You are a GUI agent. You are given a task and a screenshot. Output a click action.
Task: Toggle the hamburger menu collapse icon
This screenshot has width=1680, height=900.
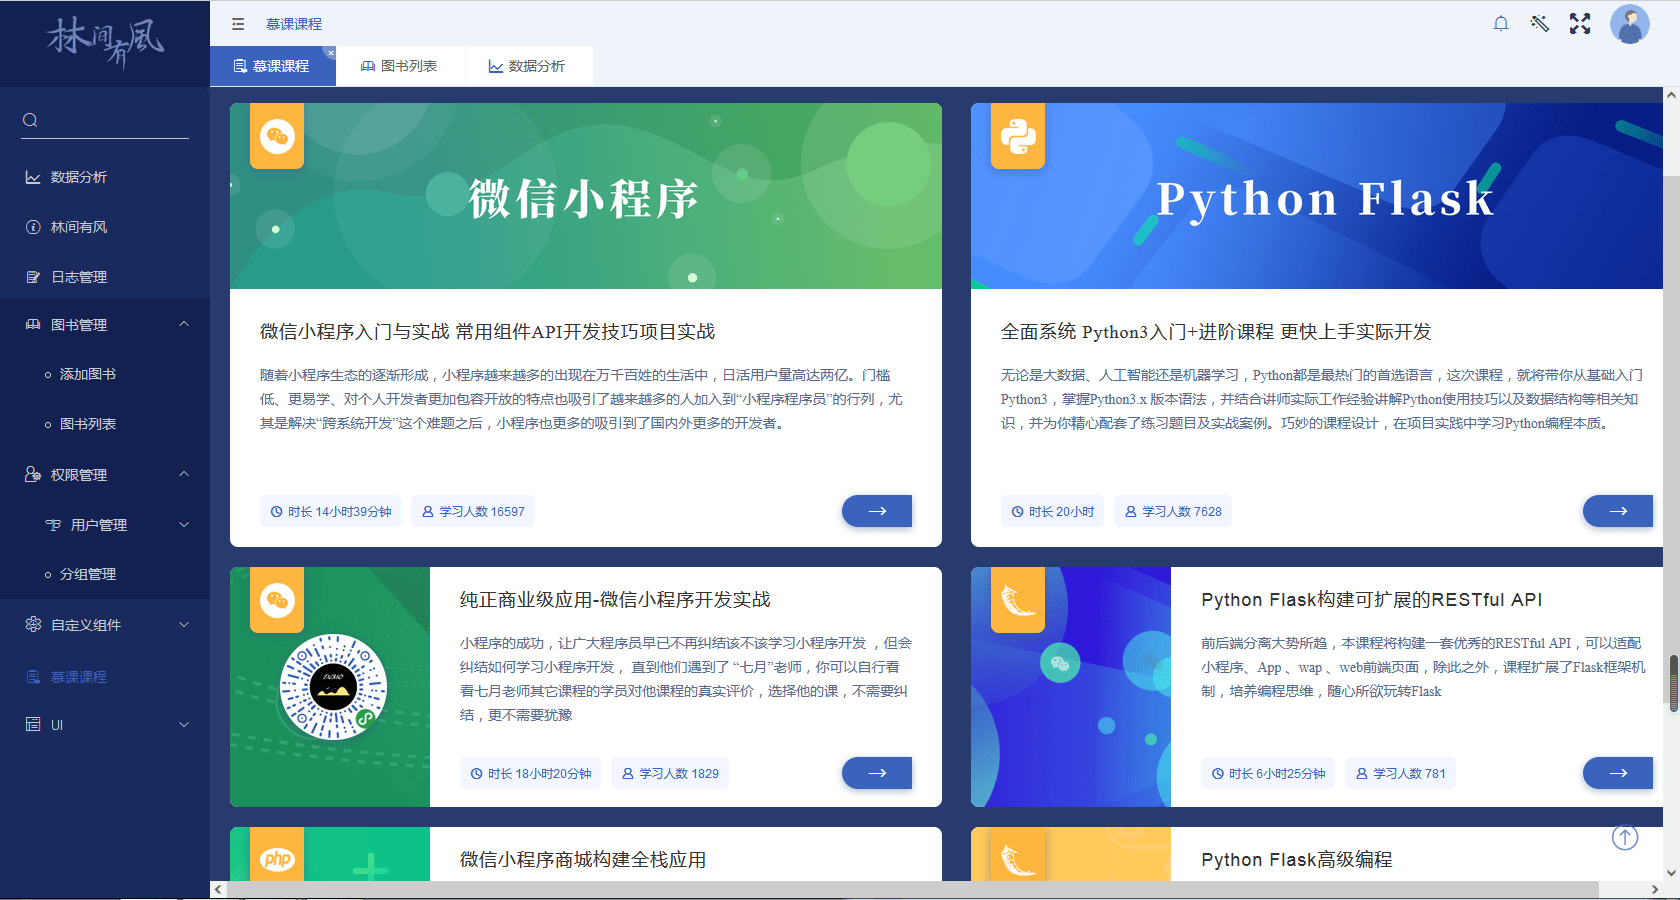(x=238, y=24)
